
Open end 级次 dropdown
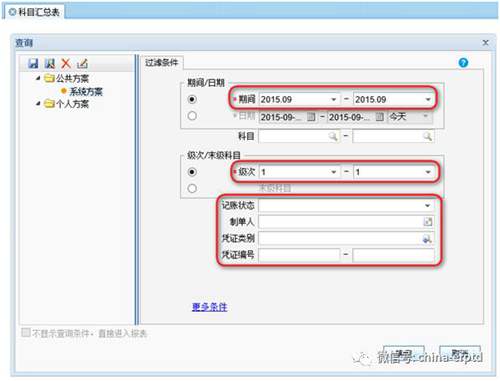point(428,172)
